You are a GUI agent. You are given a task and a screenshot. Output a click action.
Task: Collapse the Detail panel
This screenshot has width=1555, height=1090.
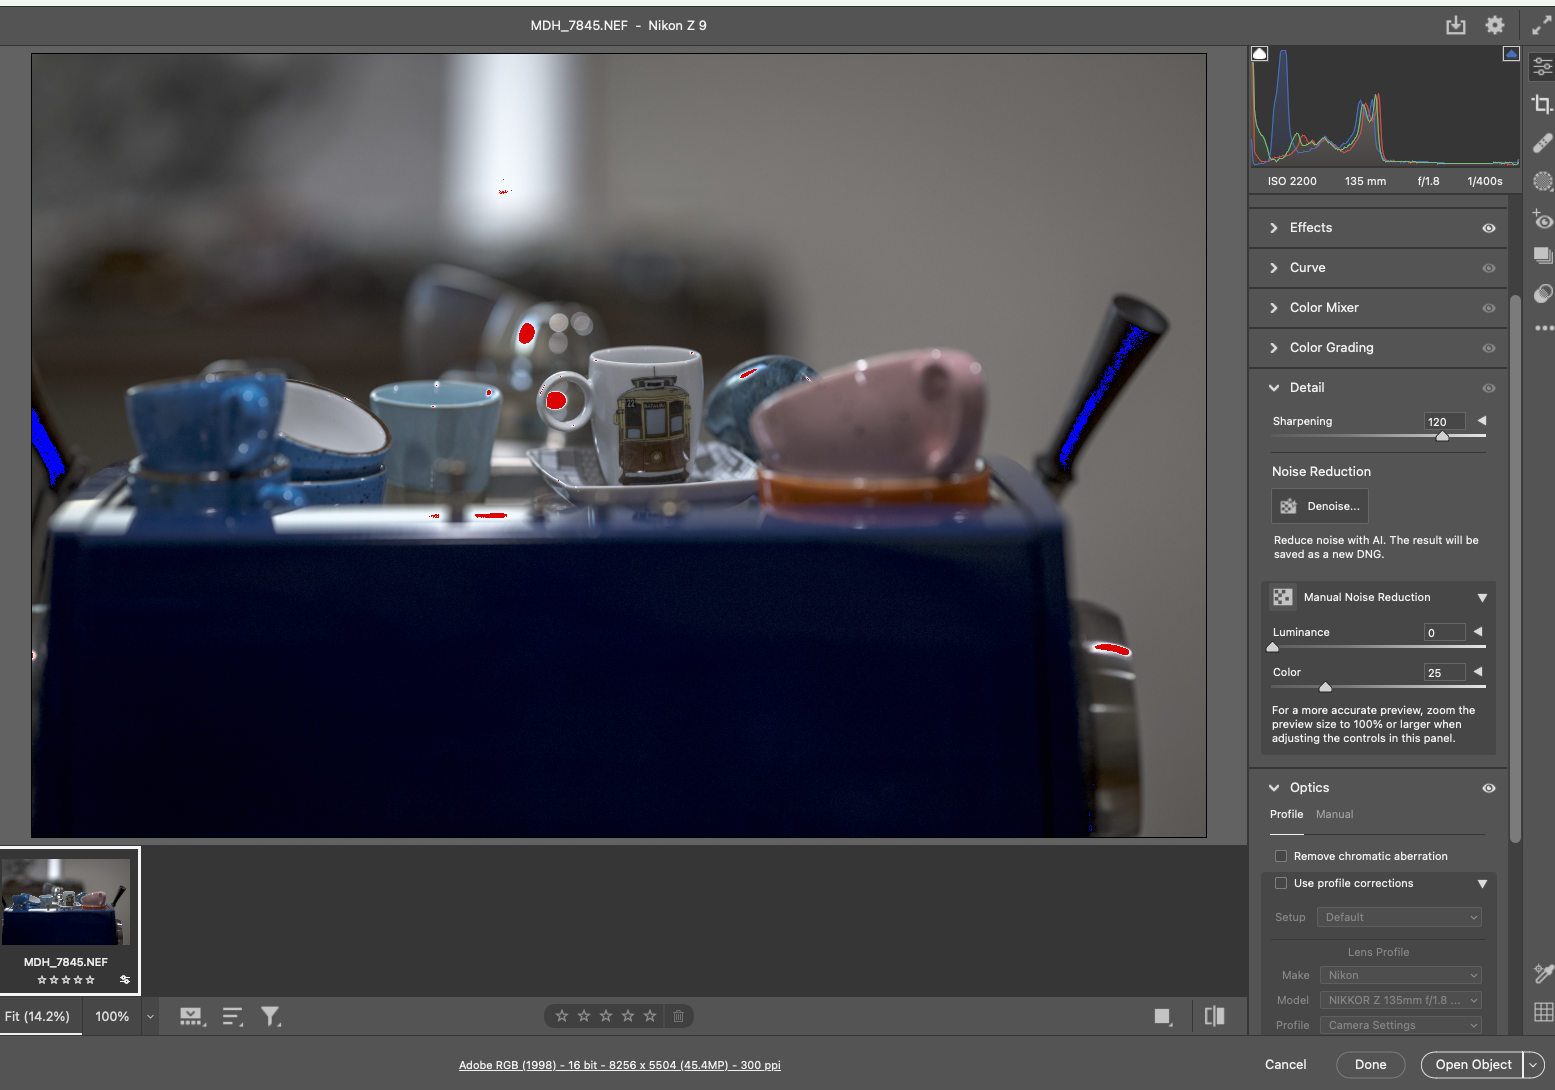(x=1274, y=388)
